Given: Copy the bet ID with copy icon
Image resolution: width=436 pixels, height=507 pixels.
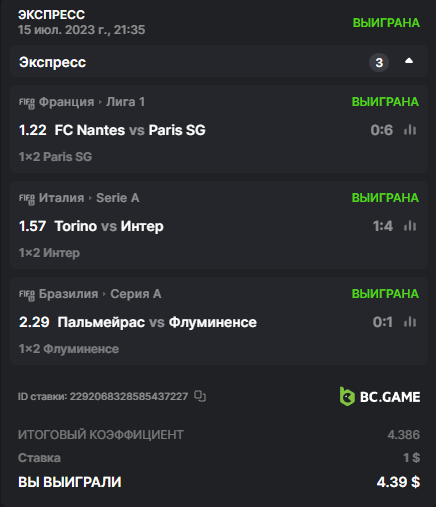Looking at the screenshot, I should (200, 396).
